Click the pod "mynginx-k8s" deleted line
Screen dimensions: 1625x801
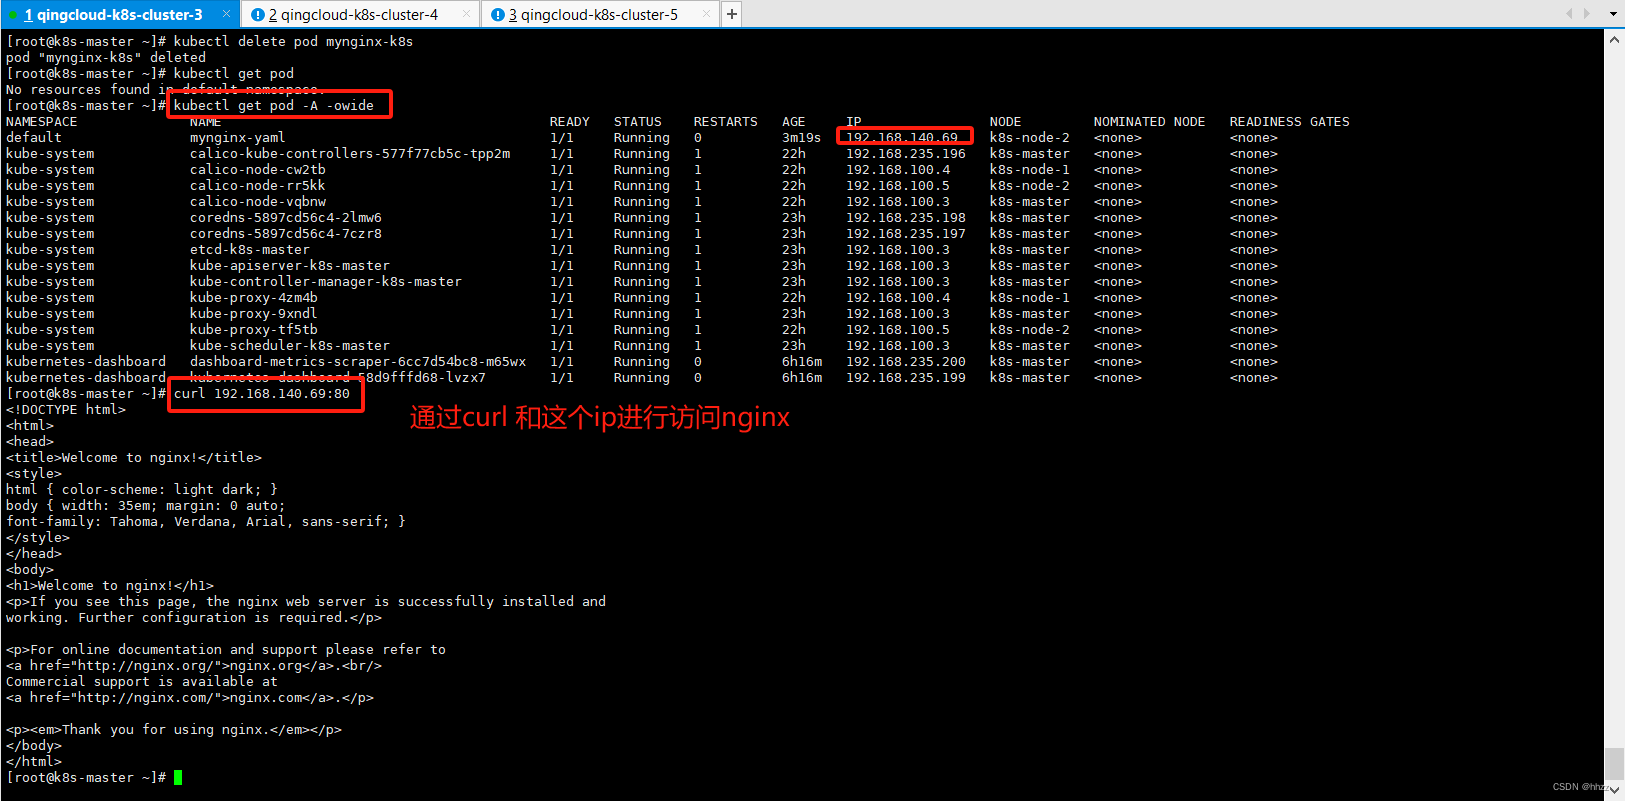105,58
